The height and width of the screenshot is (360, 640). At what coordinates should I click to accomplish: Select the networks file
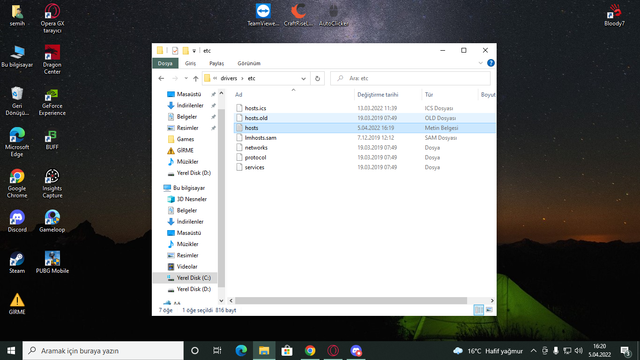[x=256, y=147]
